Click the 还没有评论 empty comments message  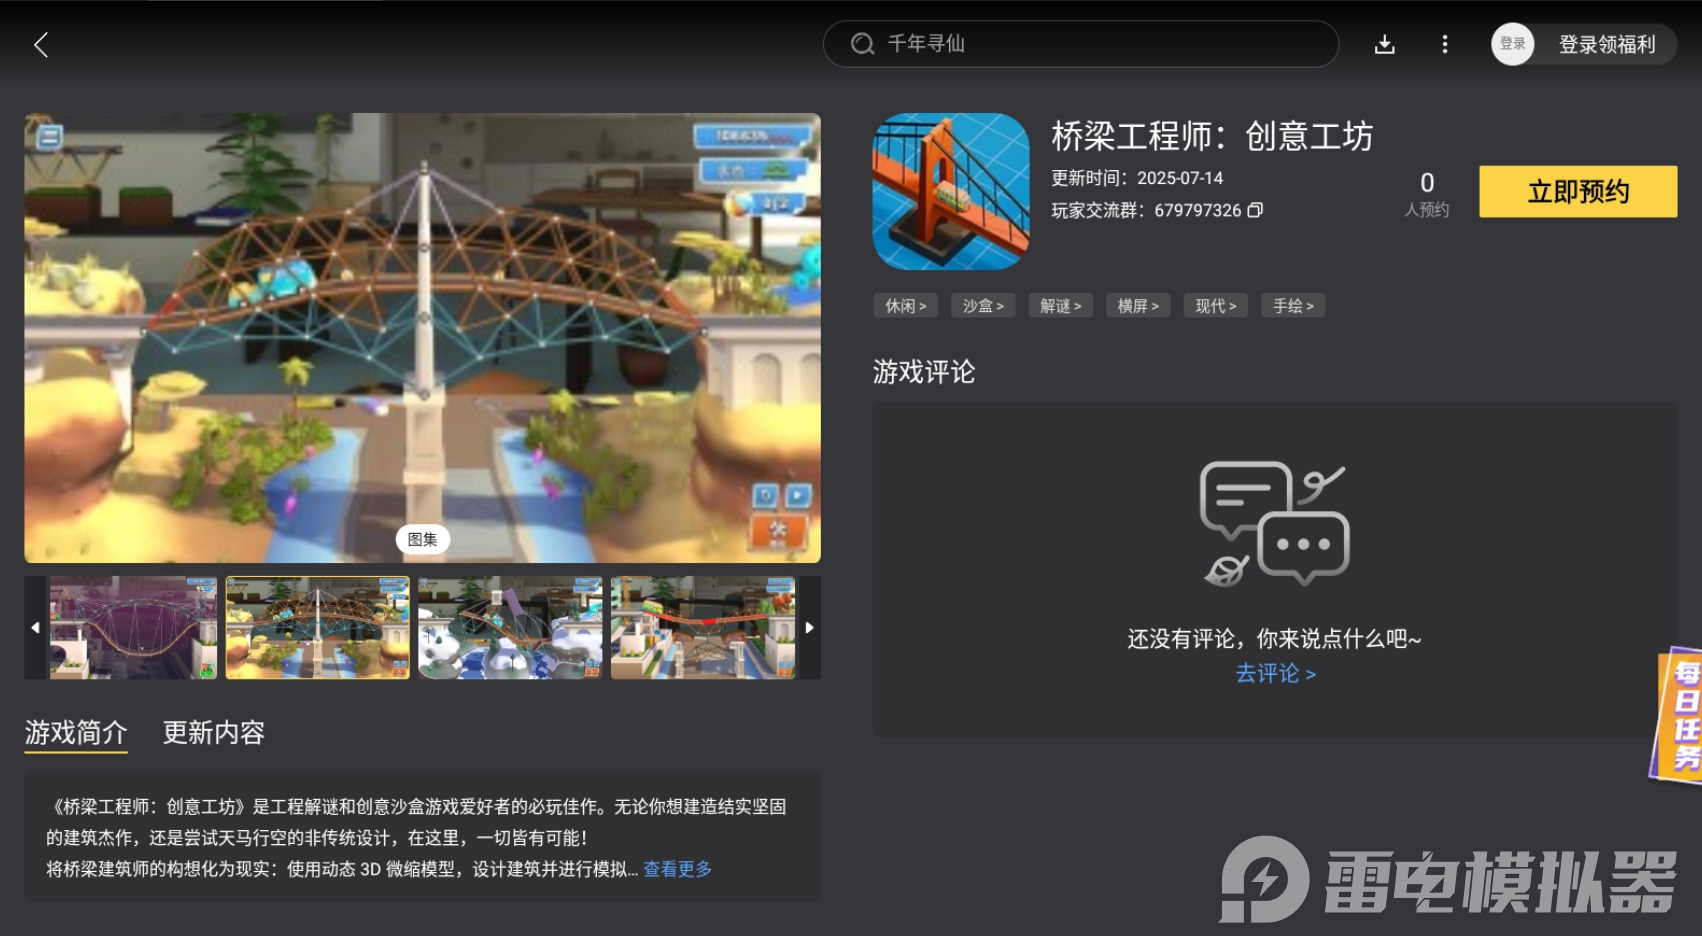point(1275,639)
